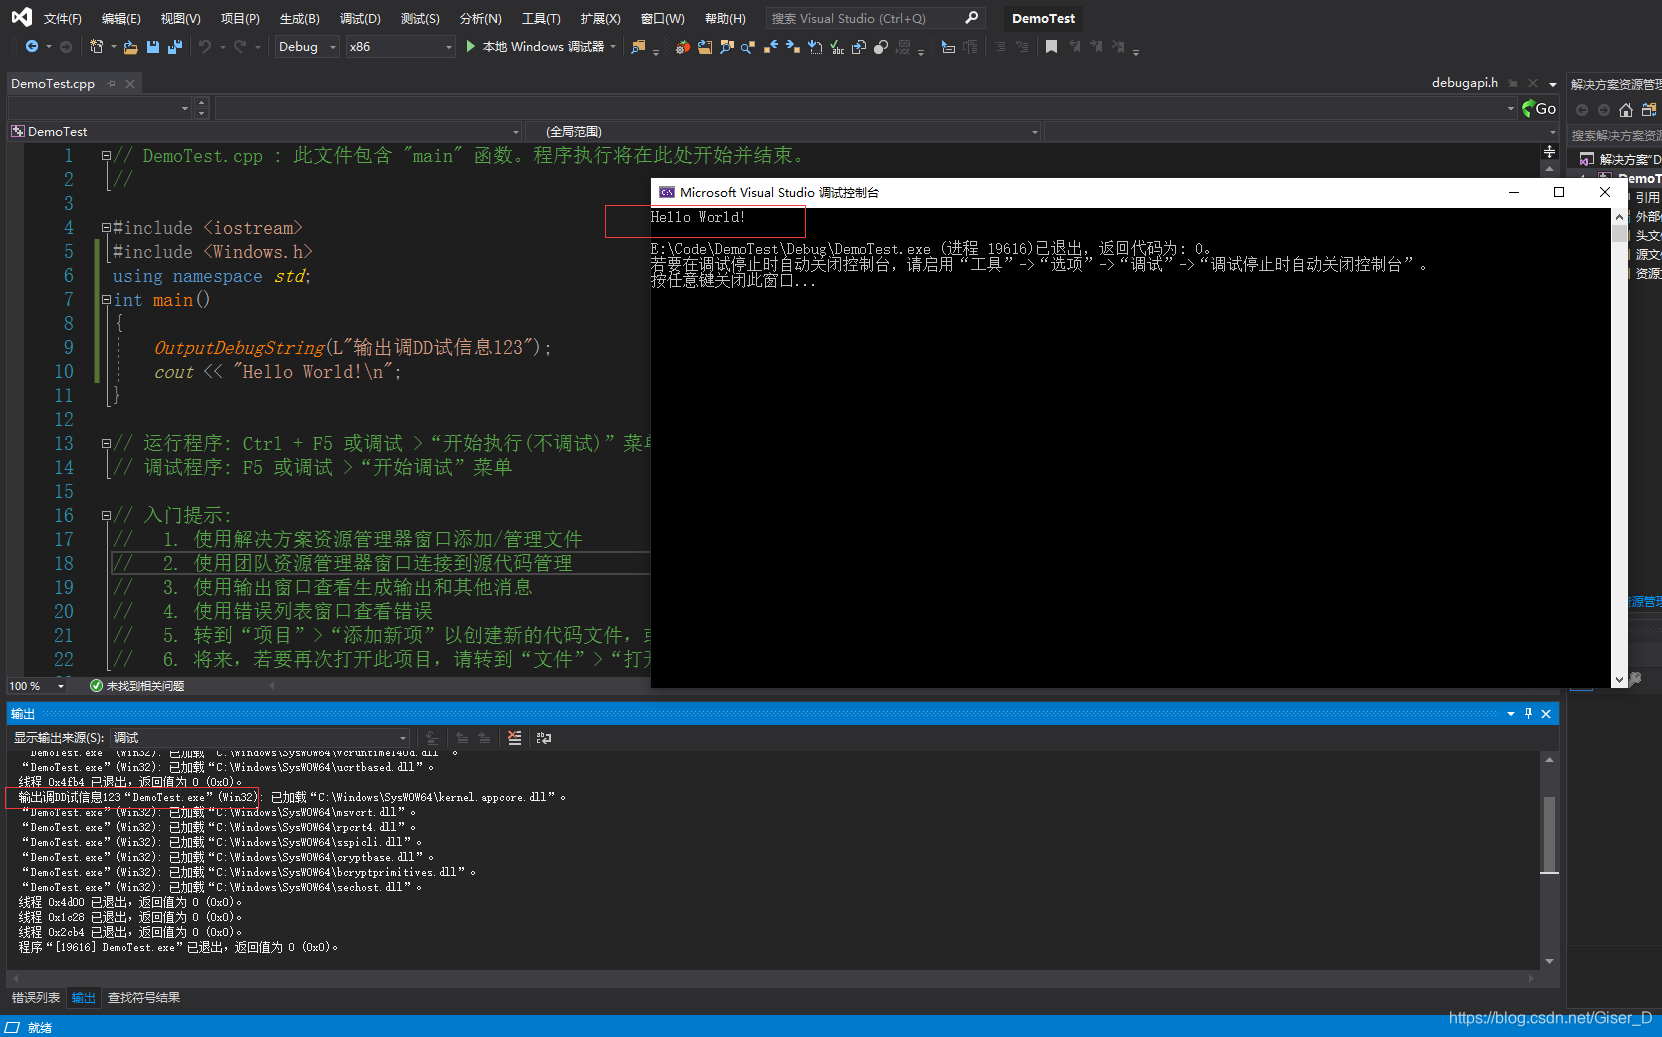Screen dimensions: 1662x1037
Task: Click the new project toolbar icon
Action: click(x=96, y=47)
